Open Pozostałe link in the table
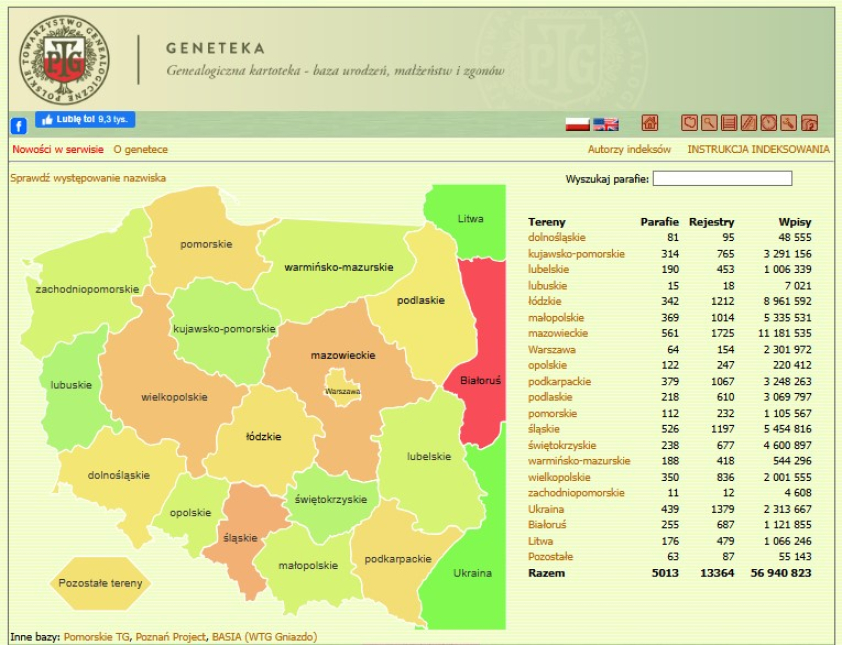The image size is (842, 645). (550, 557)
